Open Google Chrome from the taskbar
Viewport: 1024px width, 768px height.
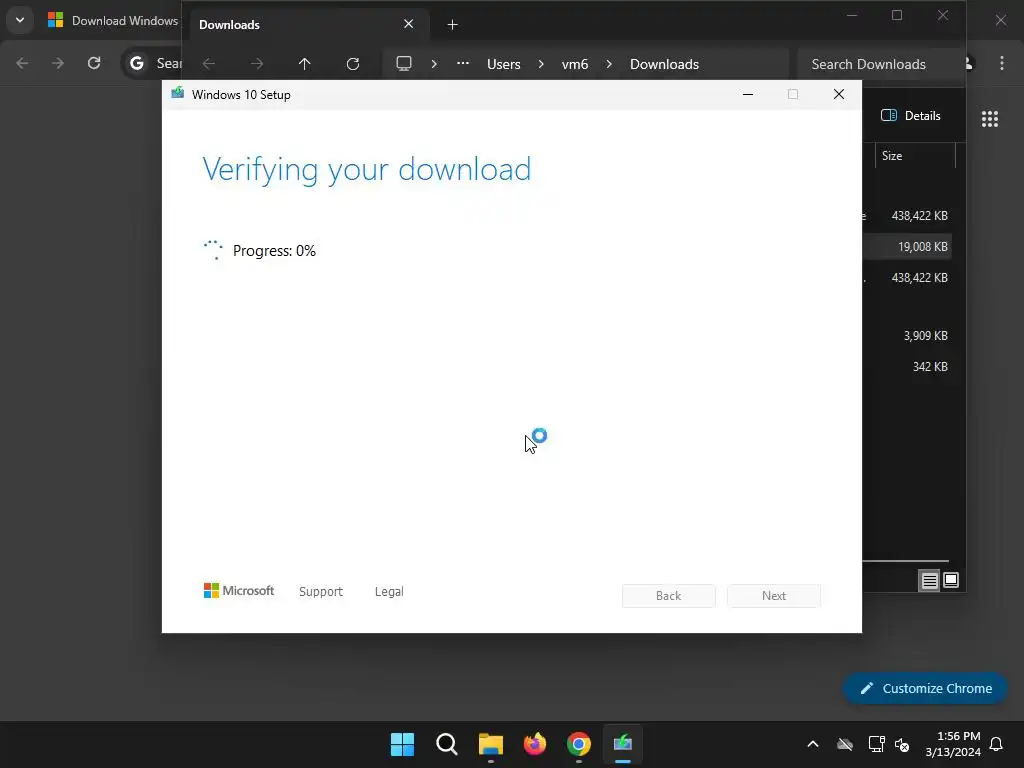(579, 744)
